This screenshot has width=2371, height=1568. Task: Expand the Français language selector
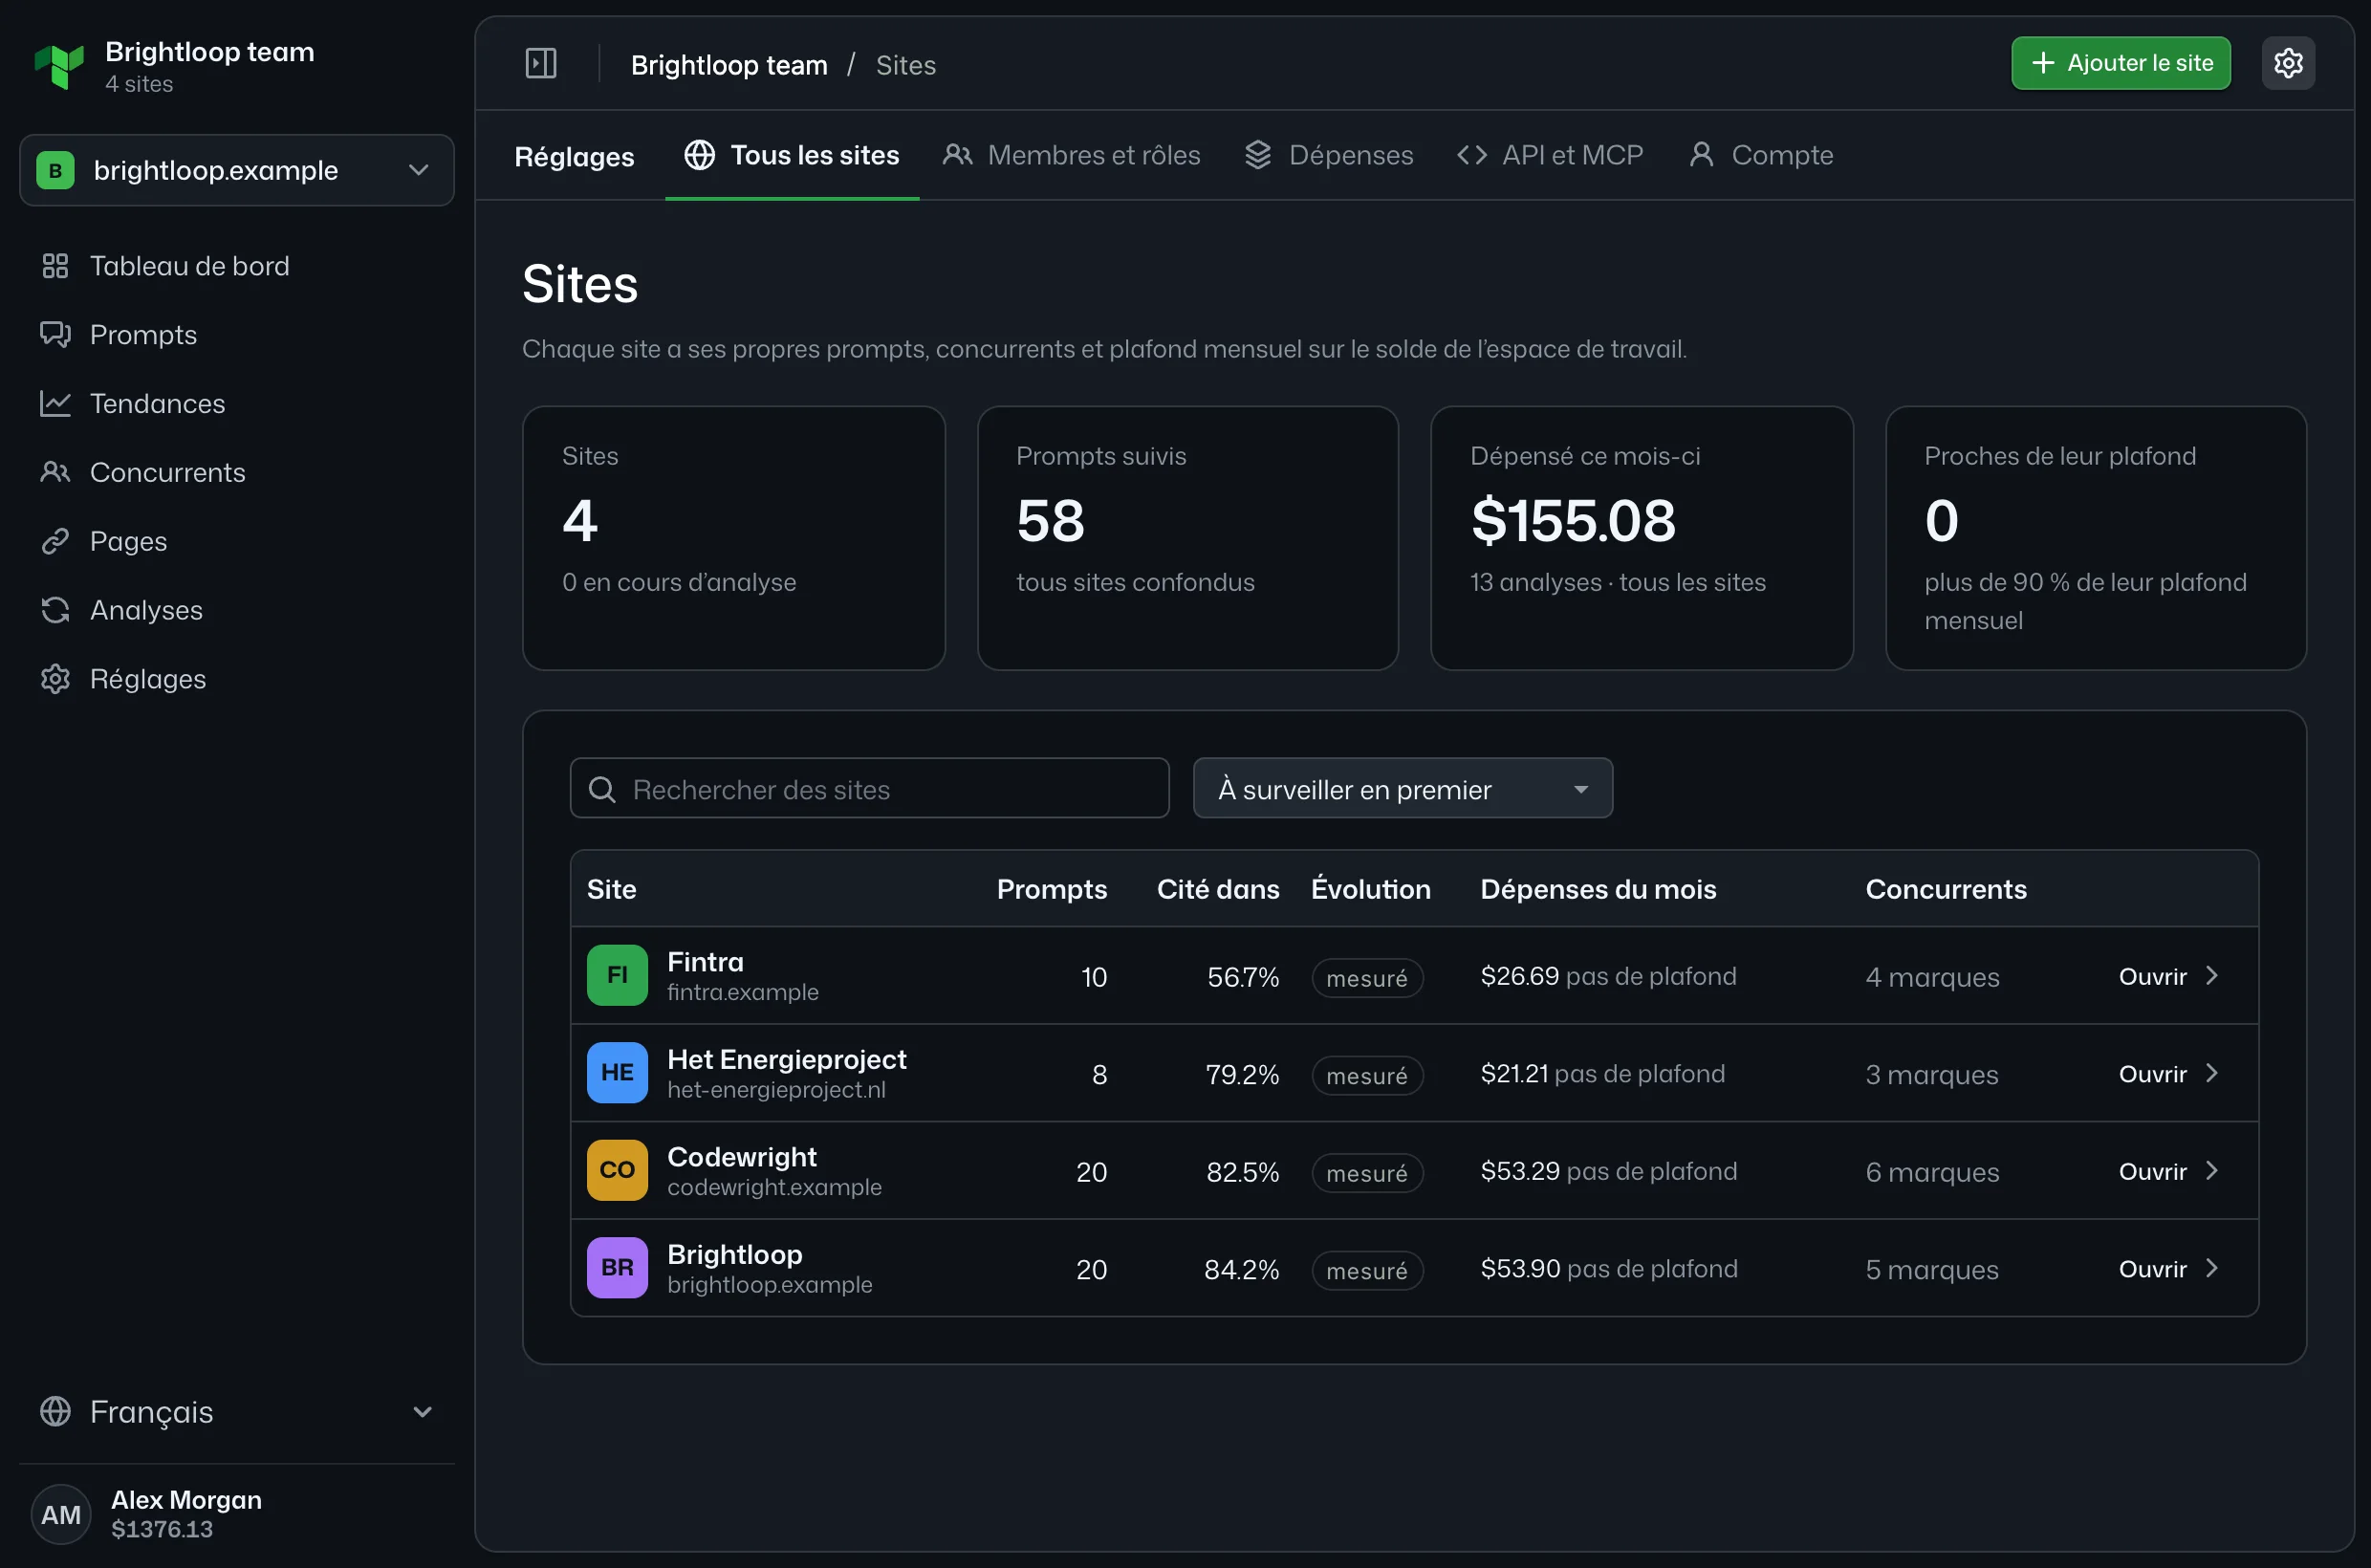[x=237, y=1412]
